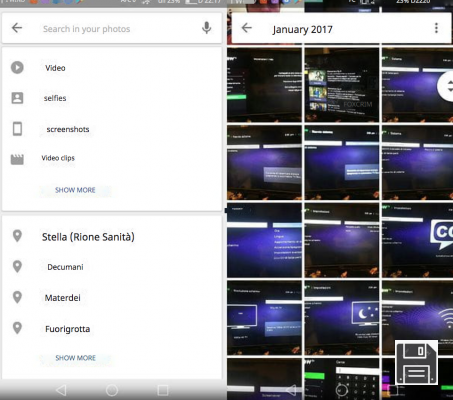Open the screenshots category

(x=112, y=129)
